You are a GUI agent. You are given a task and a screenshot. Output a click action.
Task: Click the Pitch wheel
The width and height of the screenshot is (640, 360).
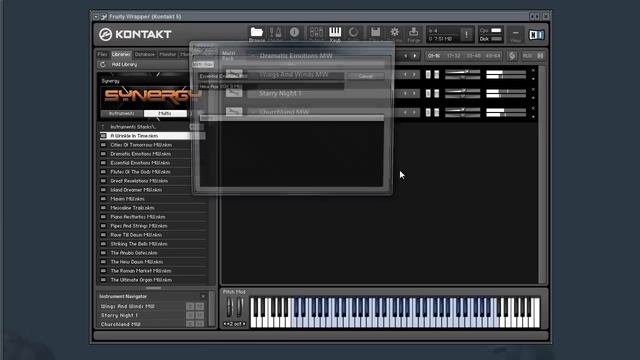(229, 307)
